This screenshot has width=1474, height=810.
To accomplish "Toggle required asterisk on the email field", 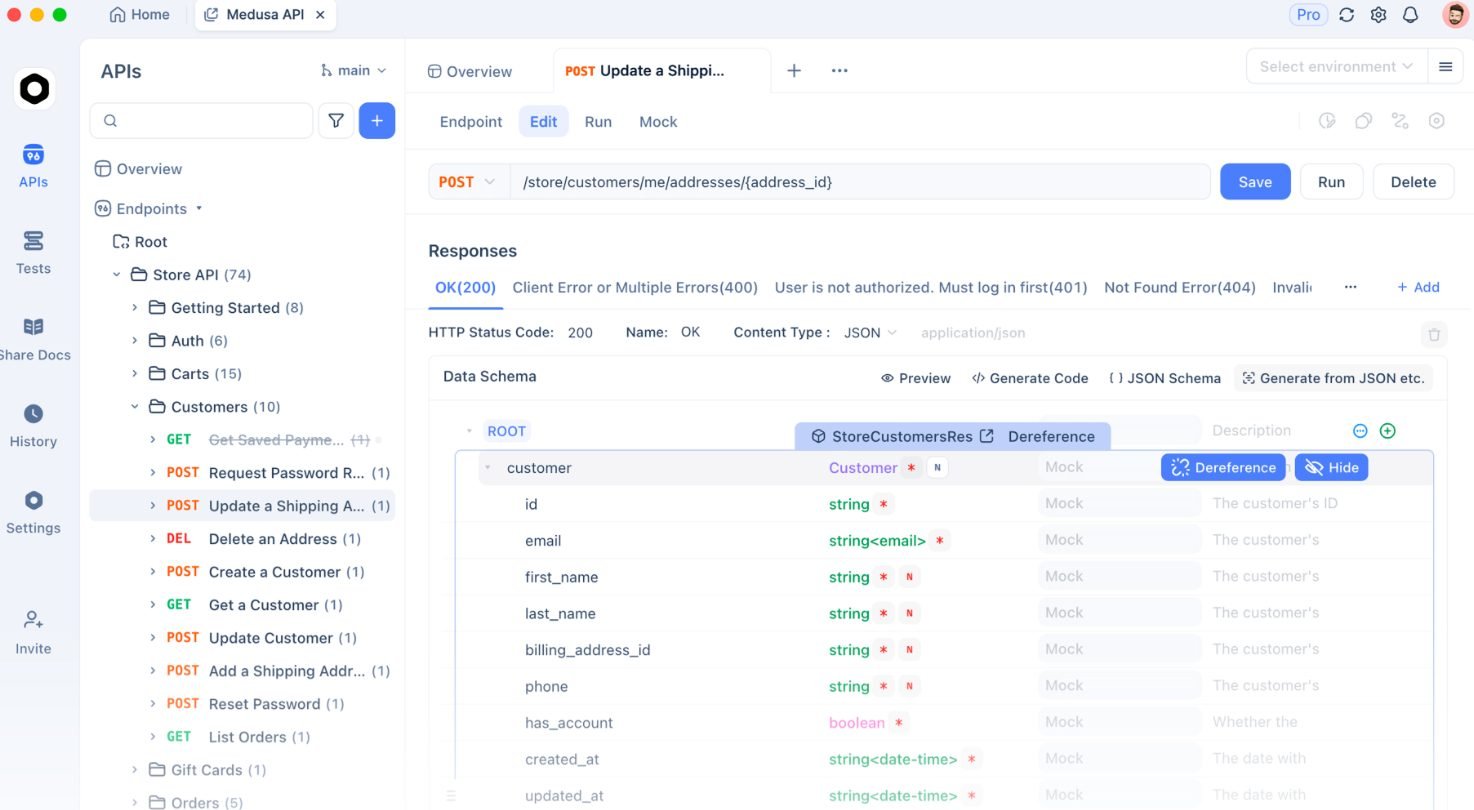I will click(x=939, y=541).
